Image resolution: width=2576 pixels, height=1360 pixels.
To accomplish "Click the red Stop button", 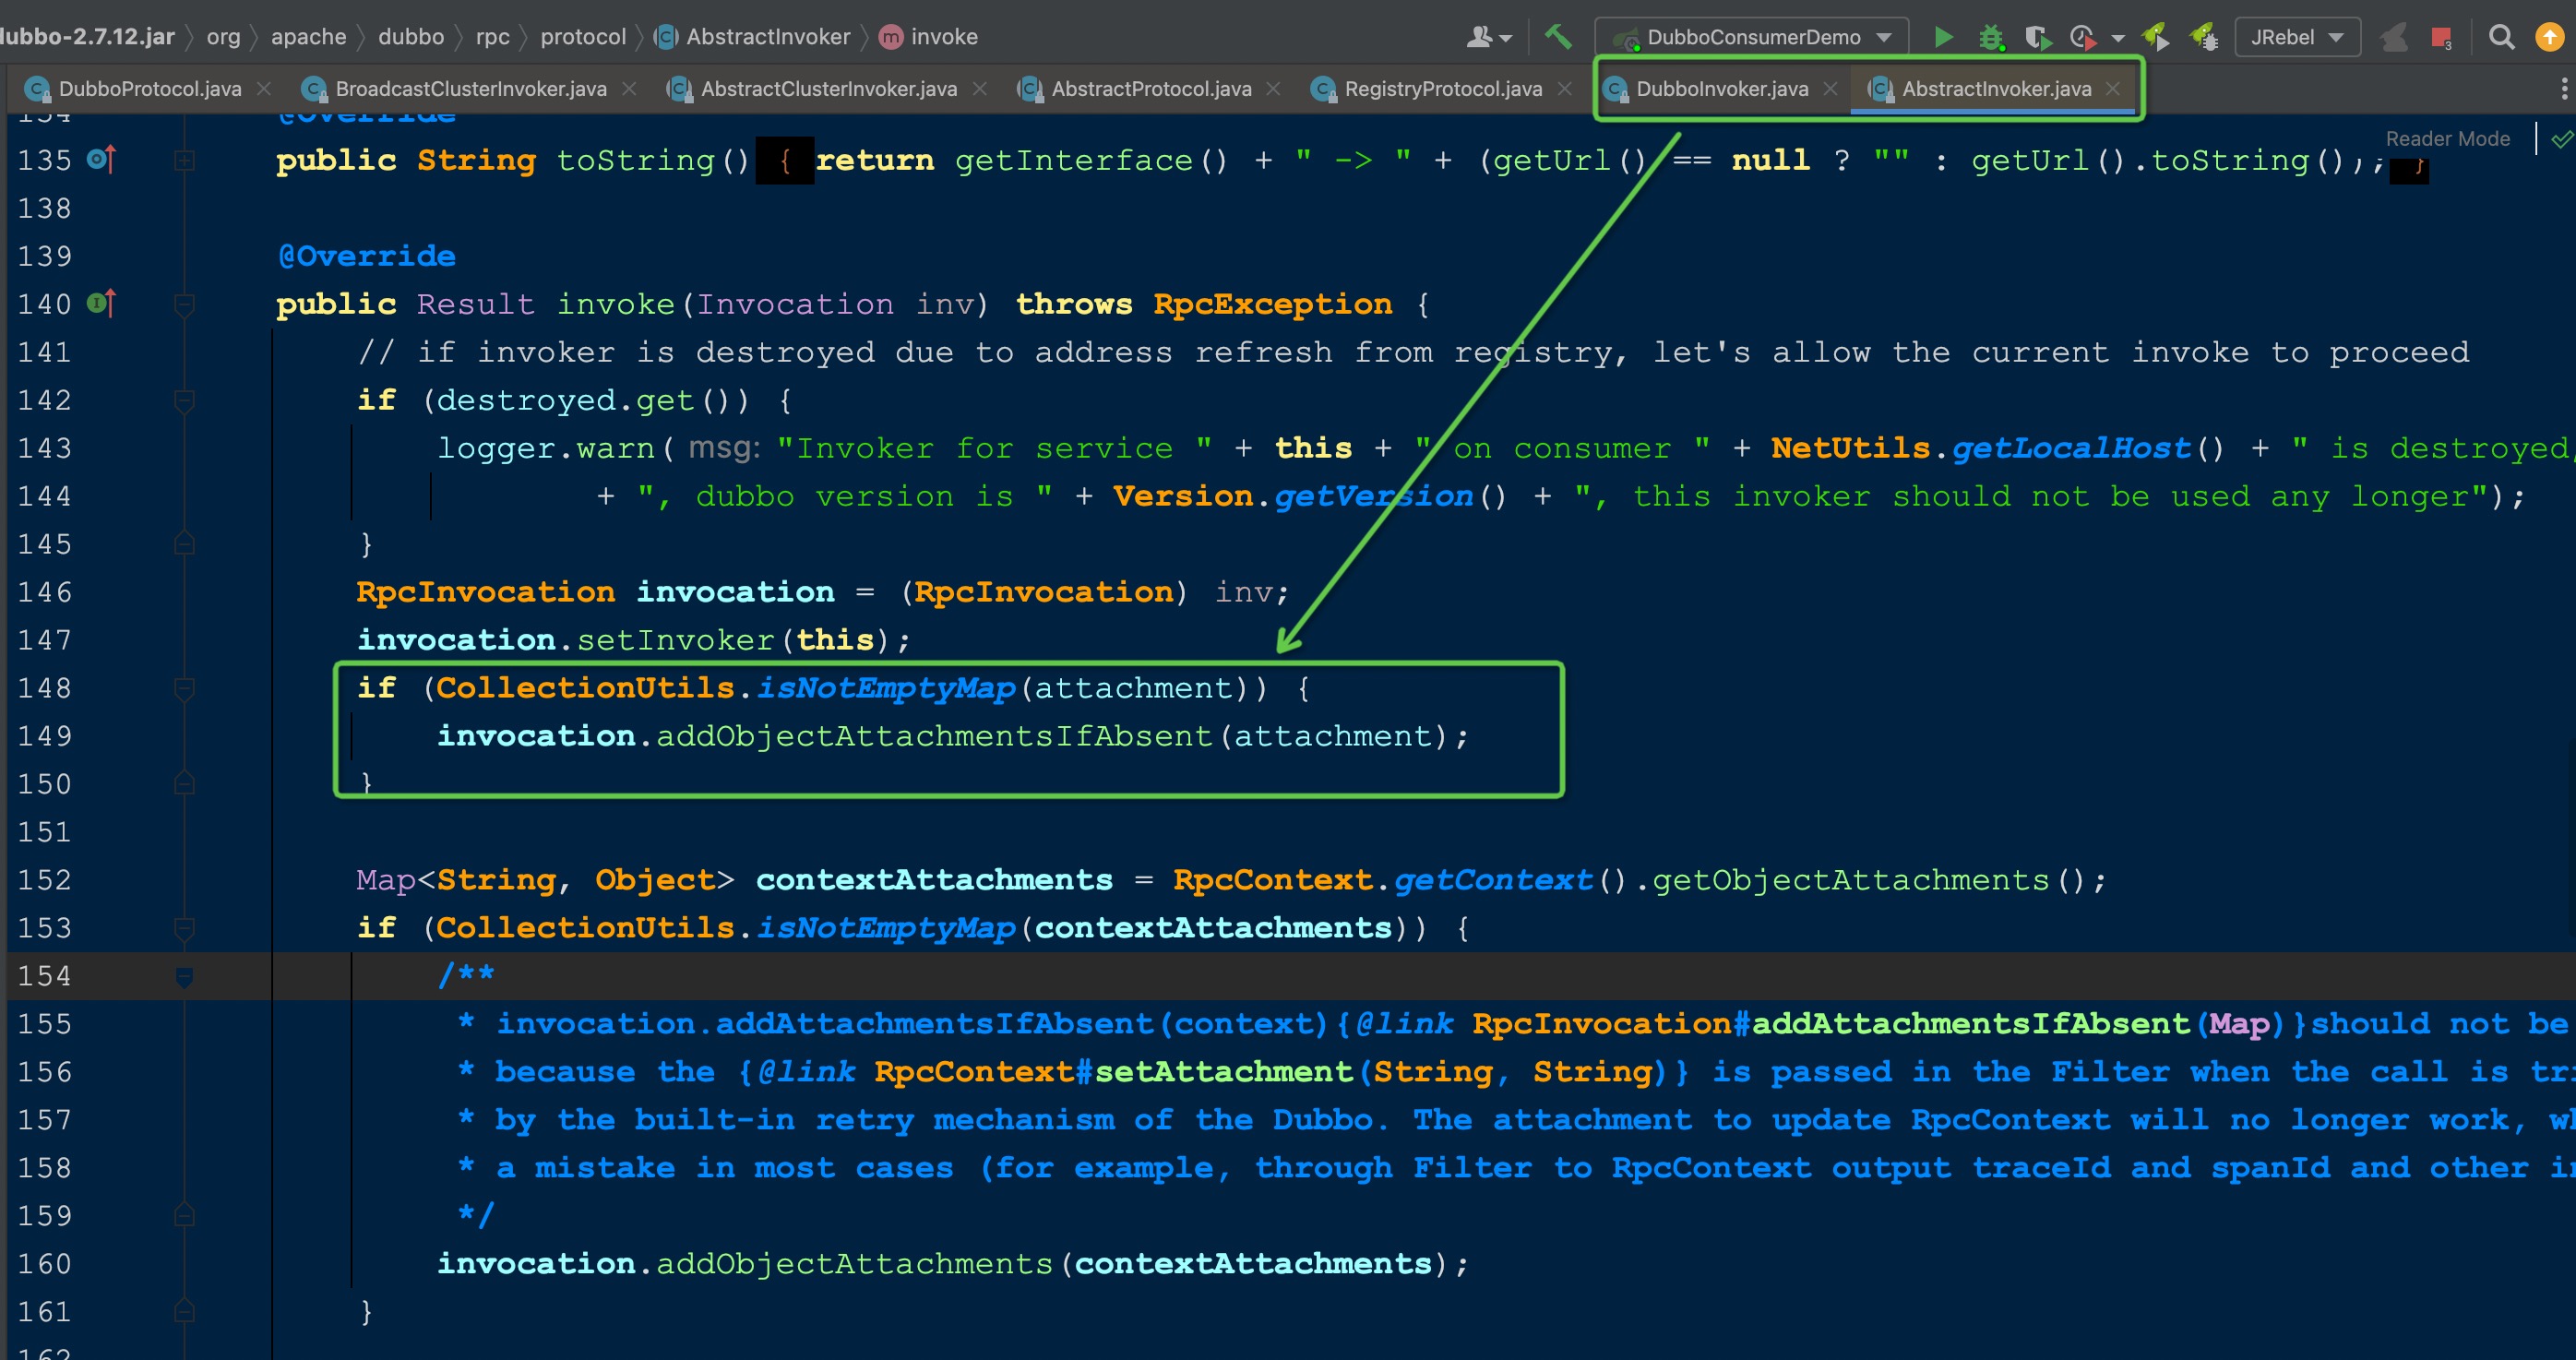I will tap(2441, 38).
